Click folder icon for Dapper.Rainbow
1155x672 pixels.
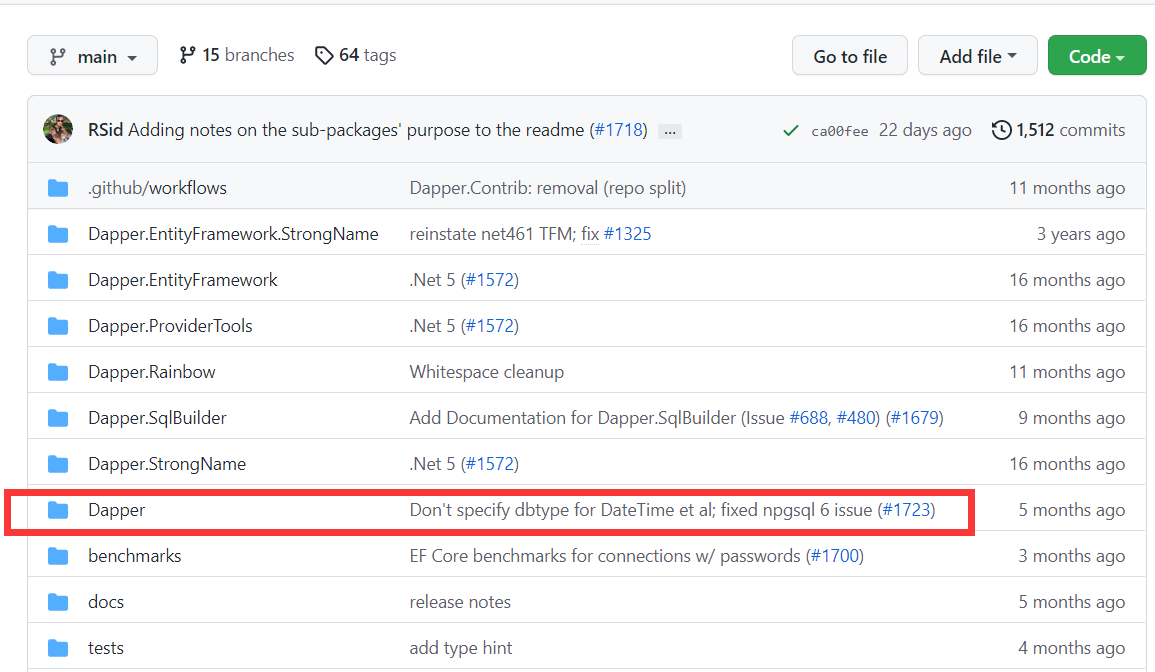pyautogui.click(x=58, y=373)
